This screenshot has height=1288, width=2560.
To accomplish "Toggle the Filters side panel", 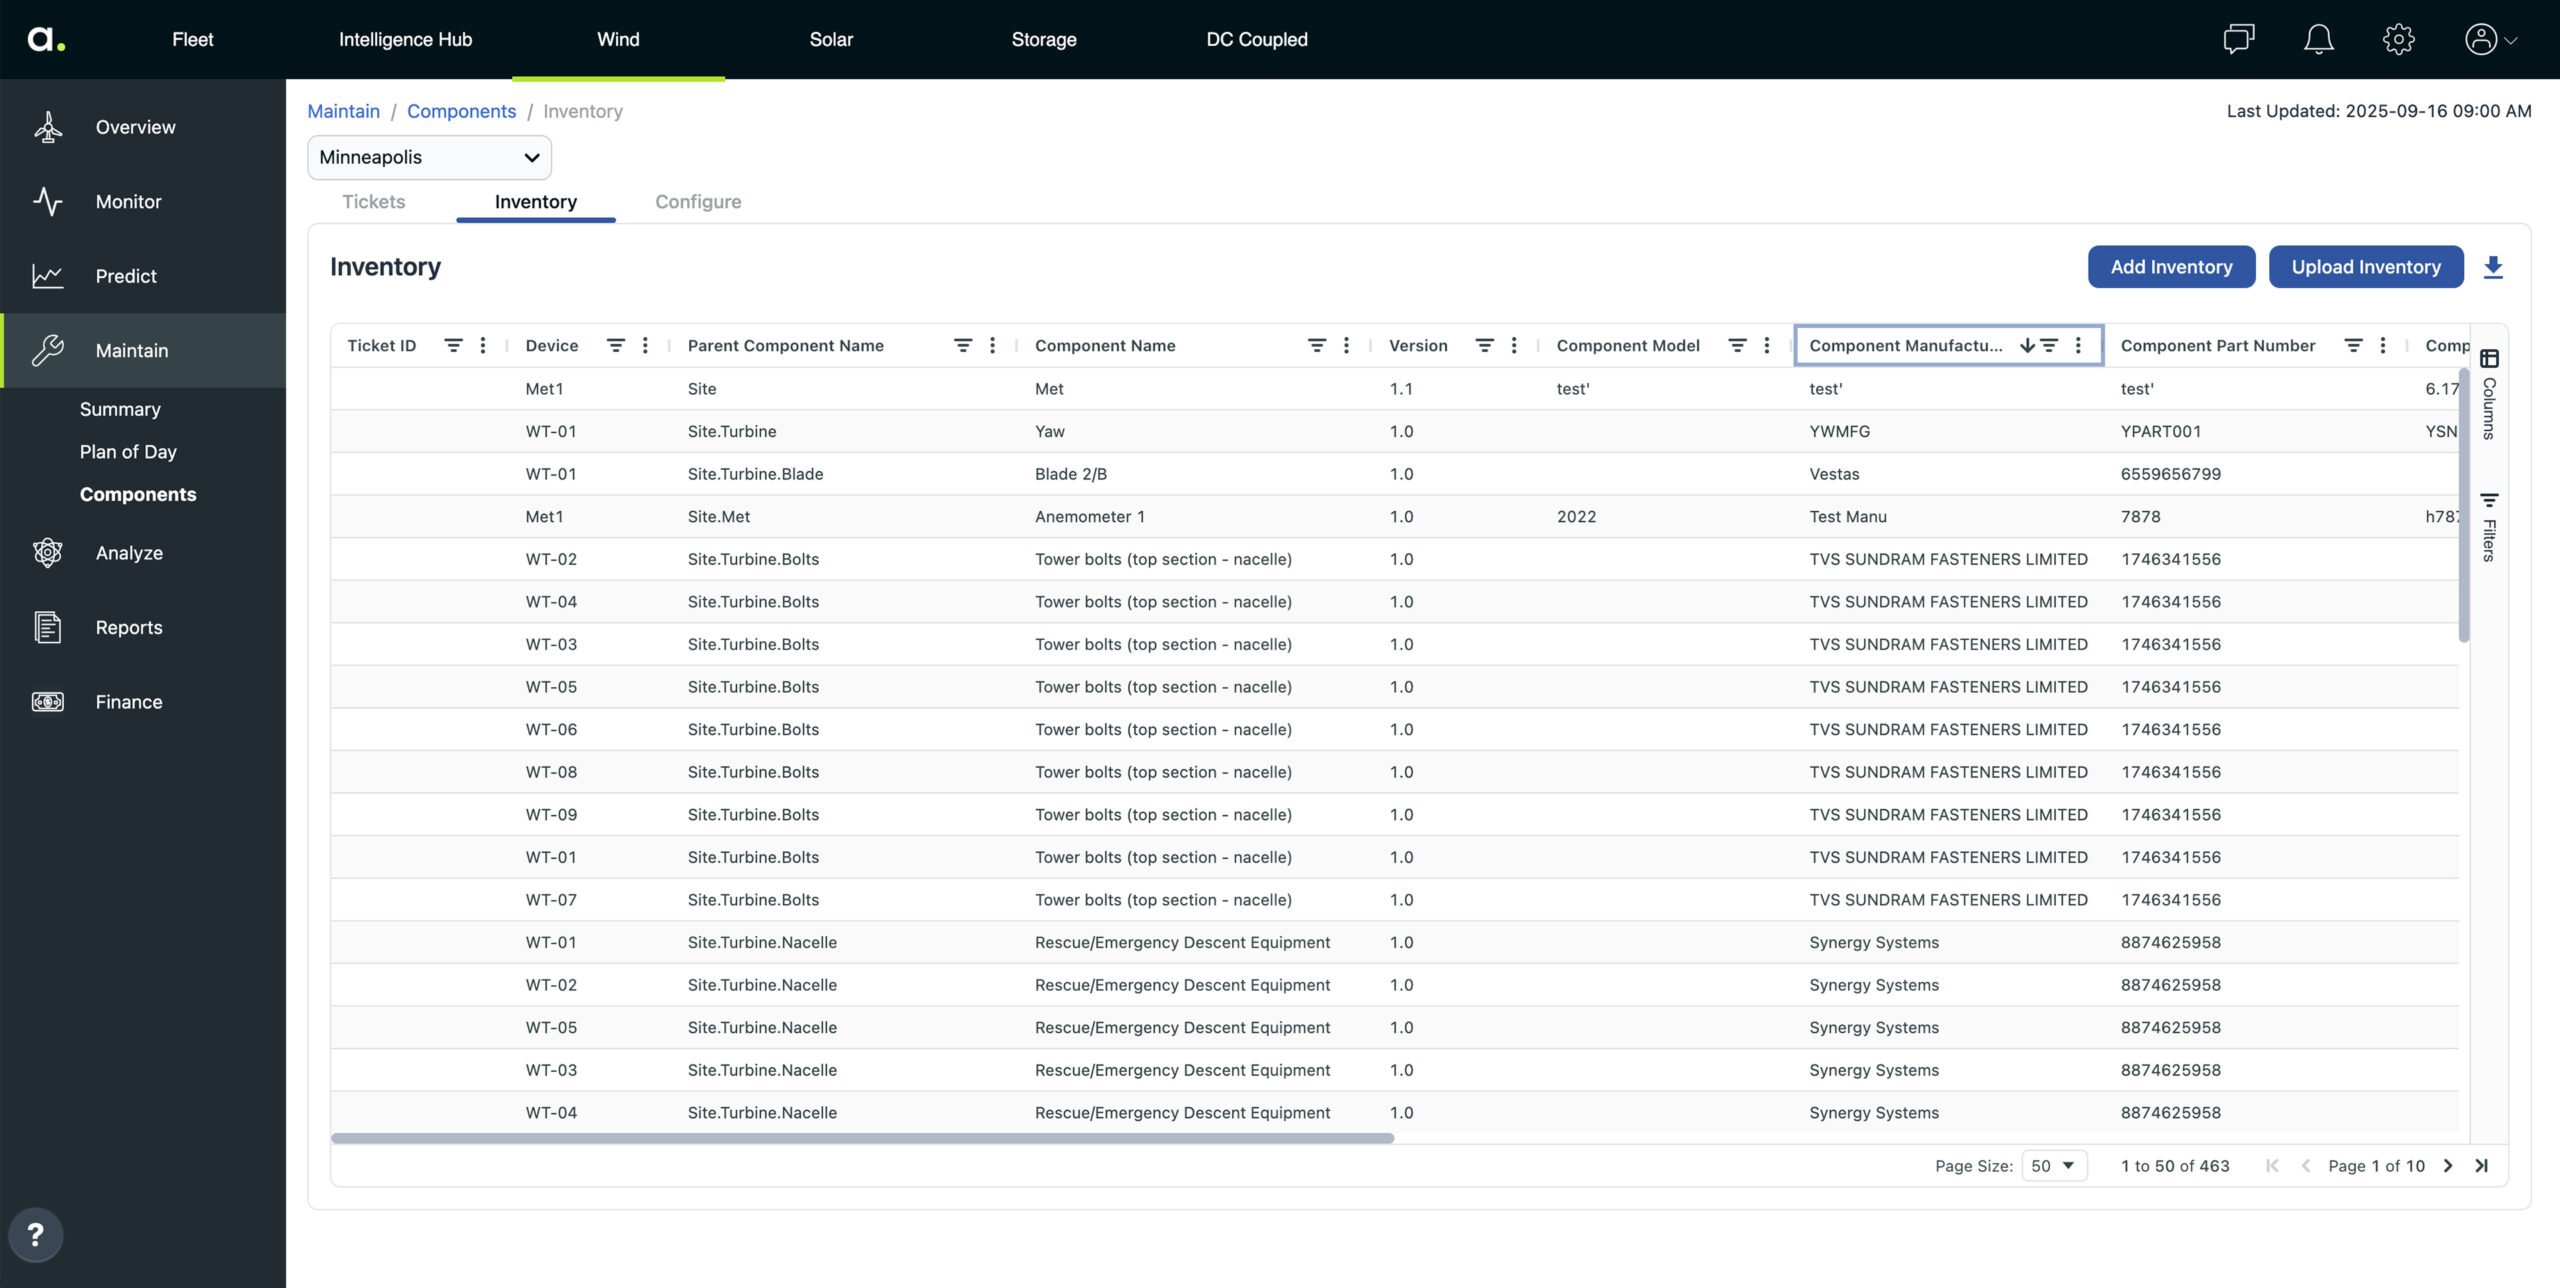I will [2489, 526].
